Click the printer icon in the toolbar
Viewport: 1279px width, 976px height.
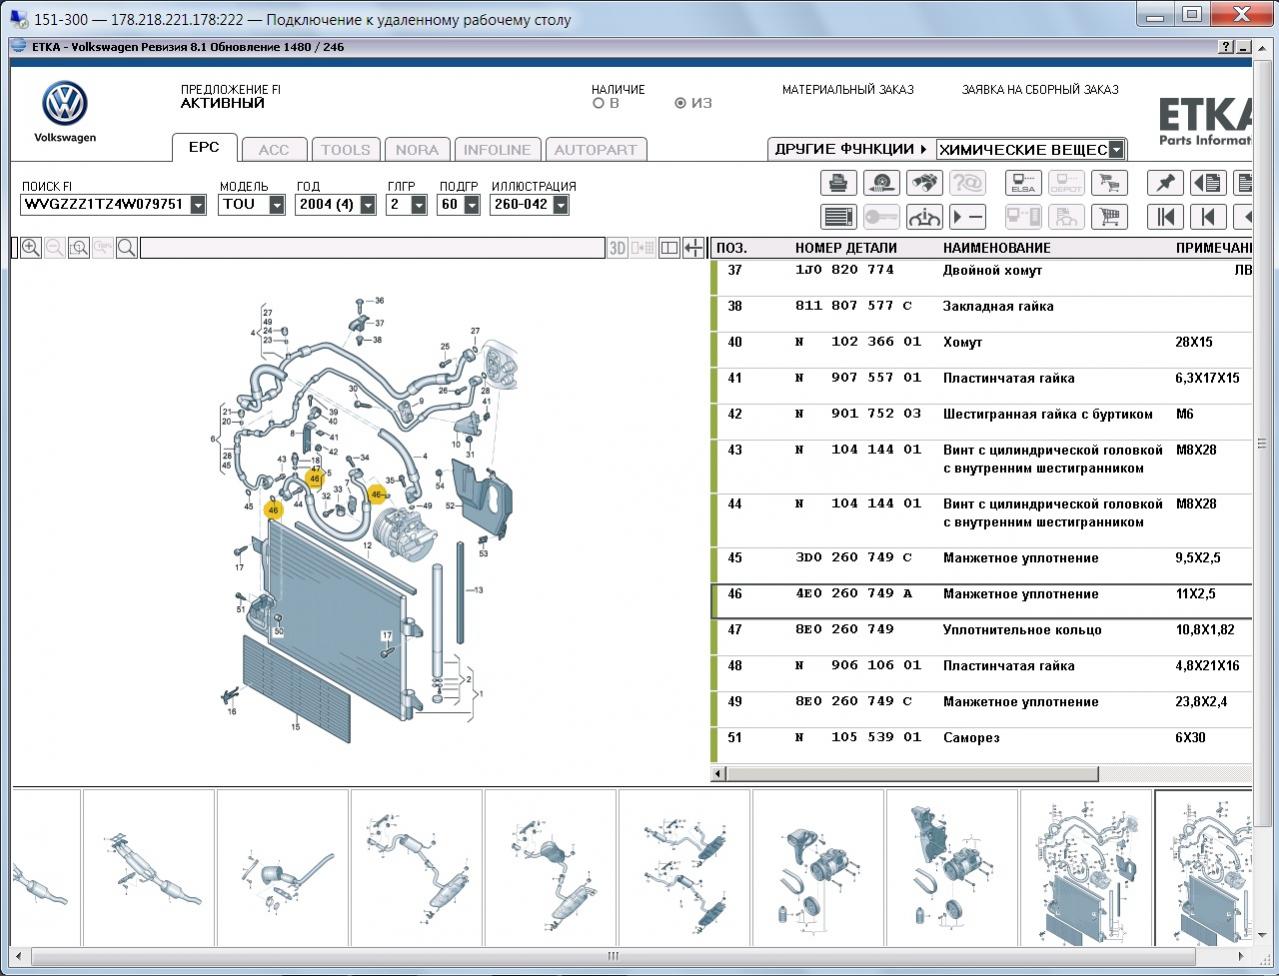[x=838, y=183]
